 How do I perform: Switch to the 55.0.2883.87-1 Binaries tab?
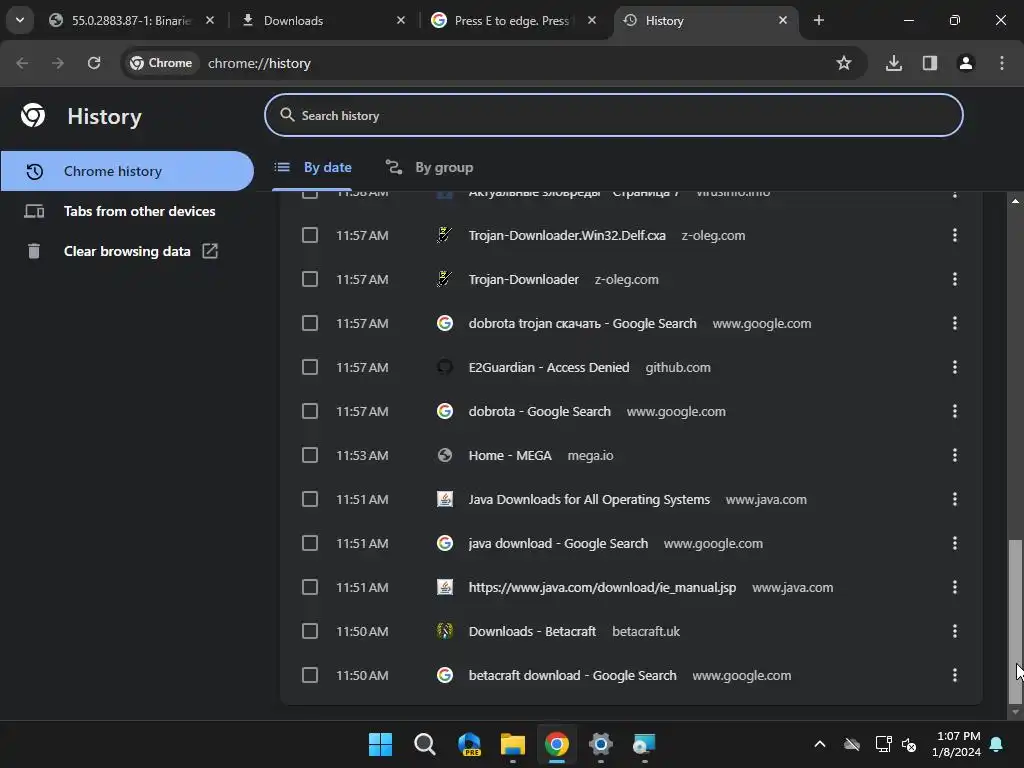pyautogui.click(x=131, y=20)
